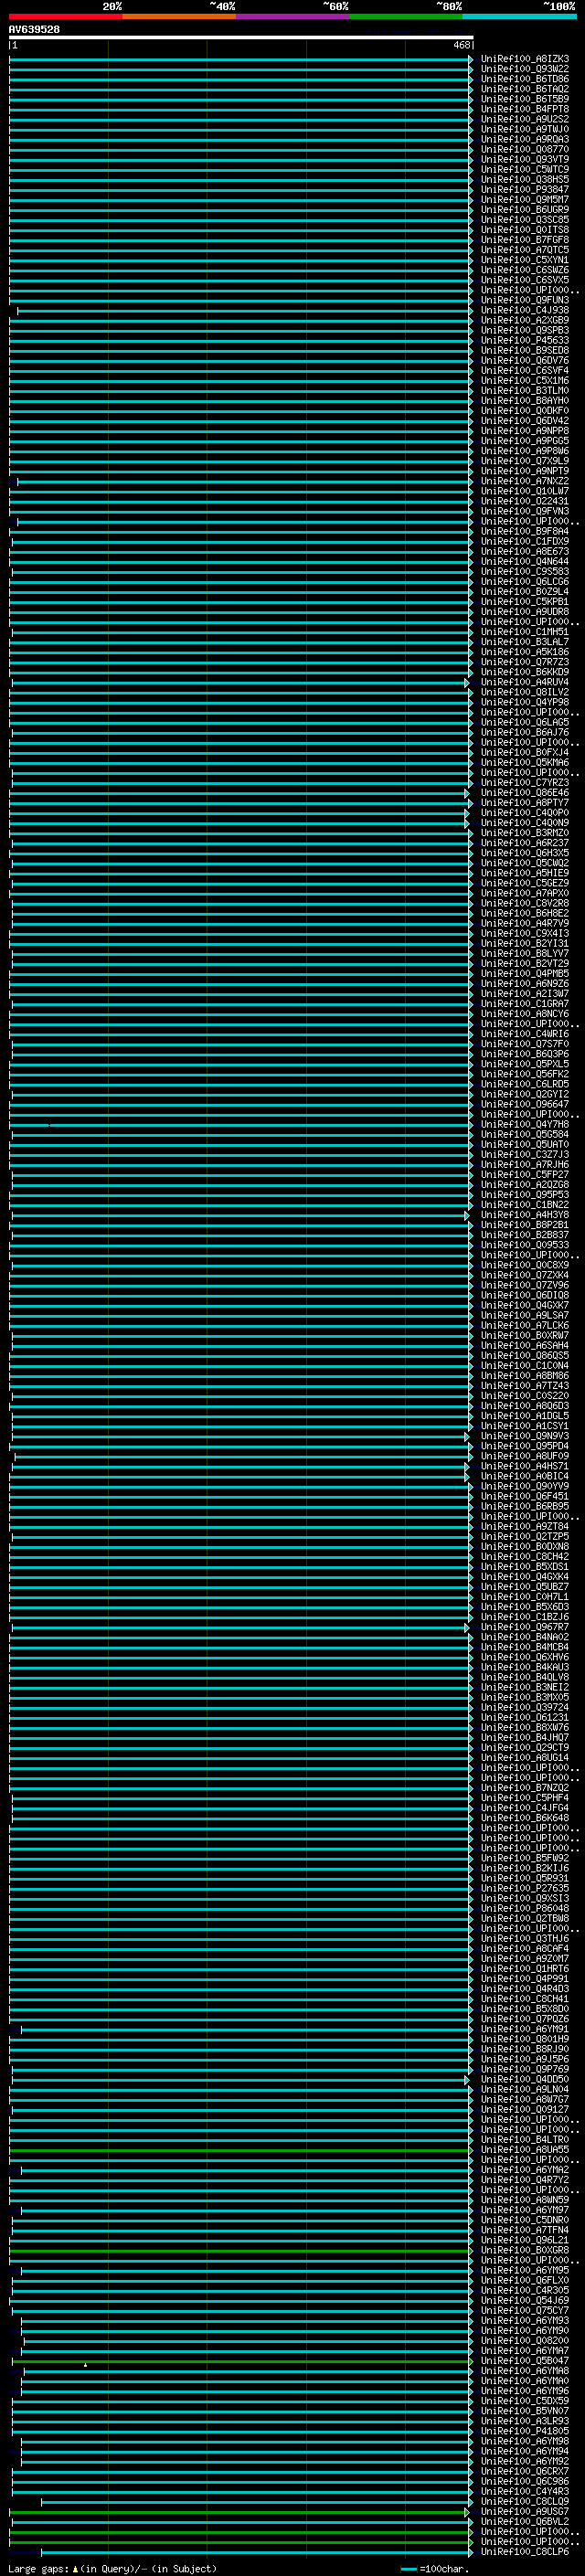Click the green-bar hit UniRef100_Q5B047

525,2361
